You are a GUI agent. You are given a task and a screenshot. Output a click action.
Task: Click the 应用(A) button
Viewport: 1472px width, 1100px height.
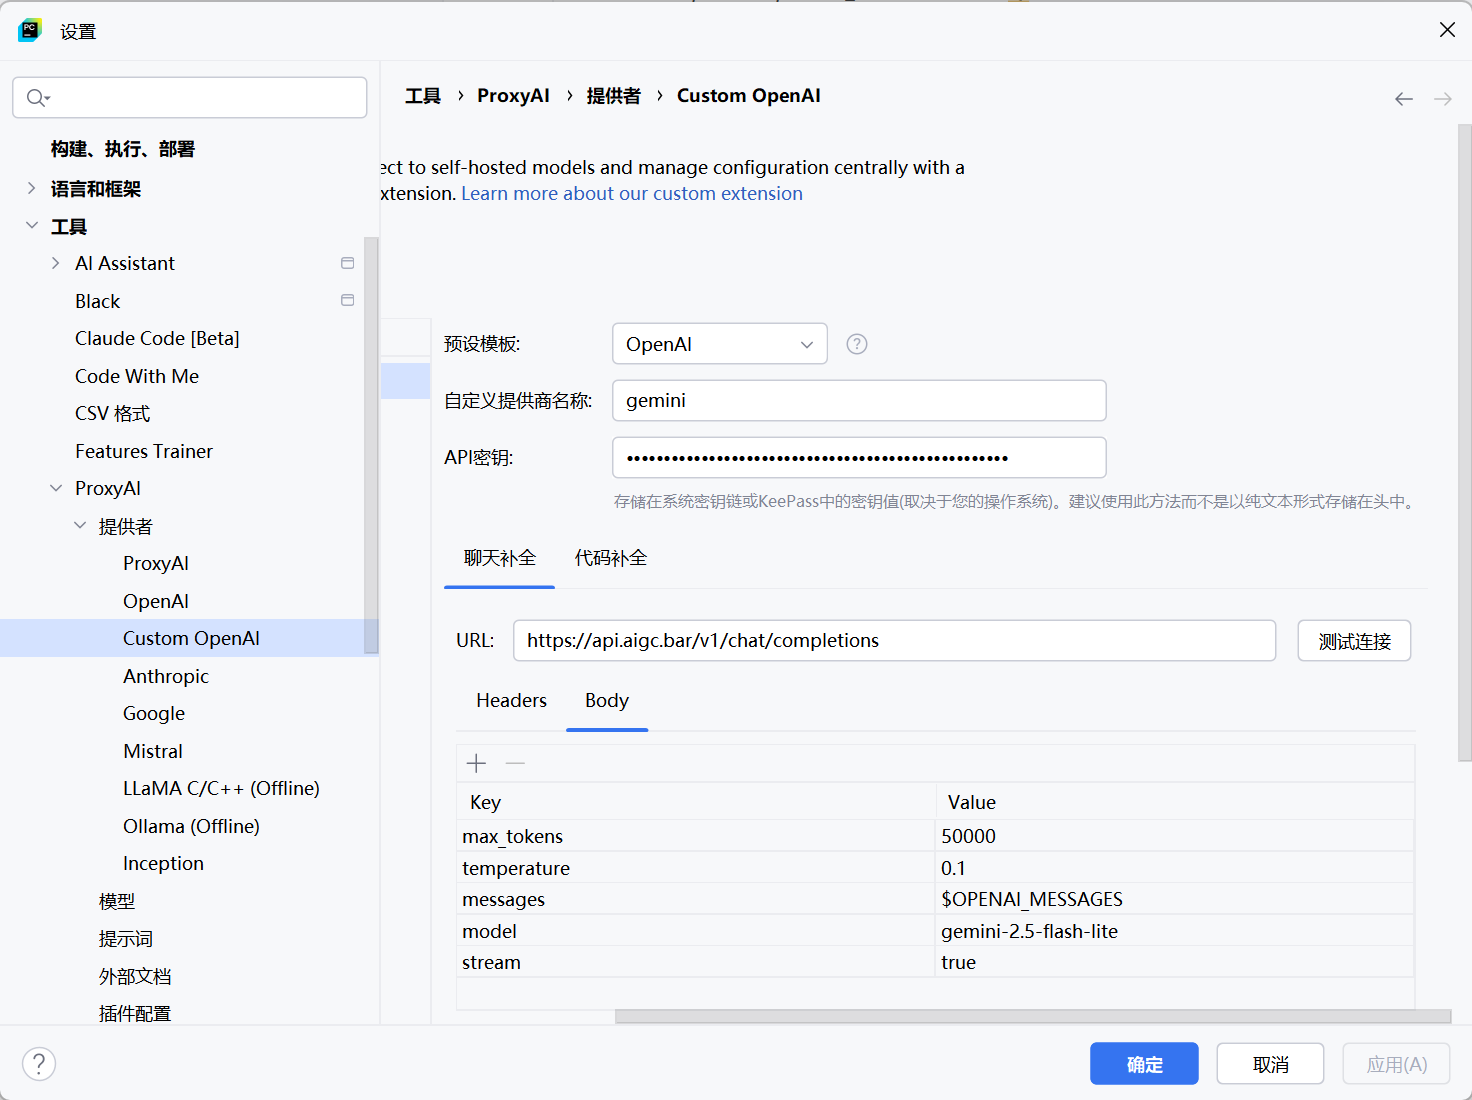coord(1396,1064)
